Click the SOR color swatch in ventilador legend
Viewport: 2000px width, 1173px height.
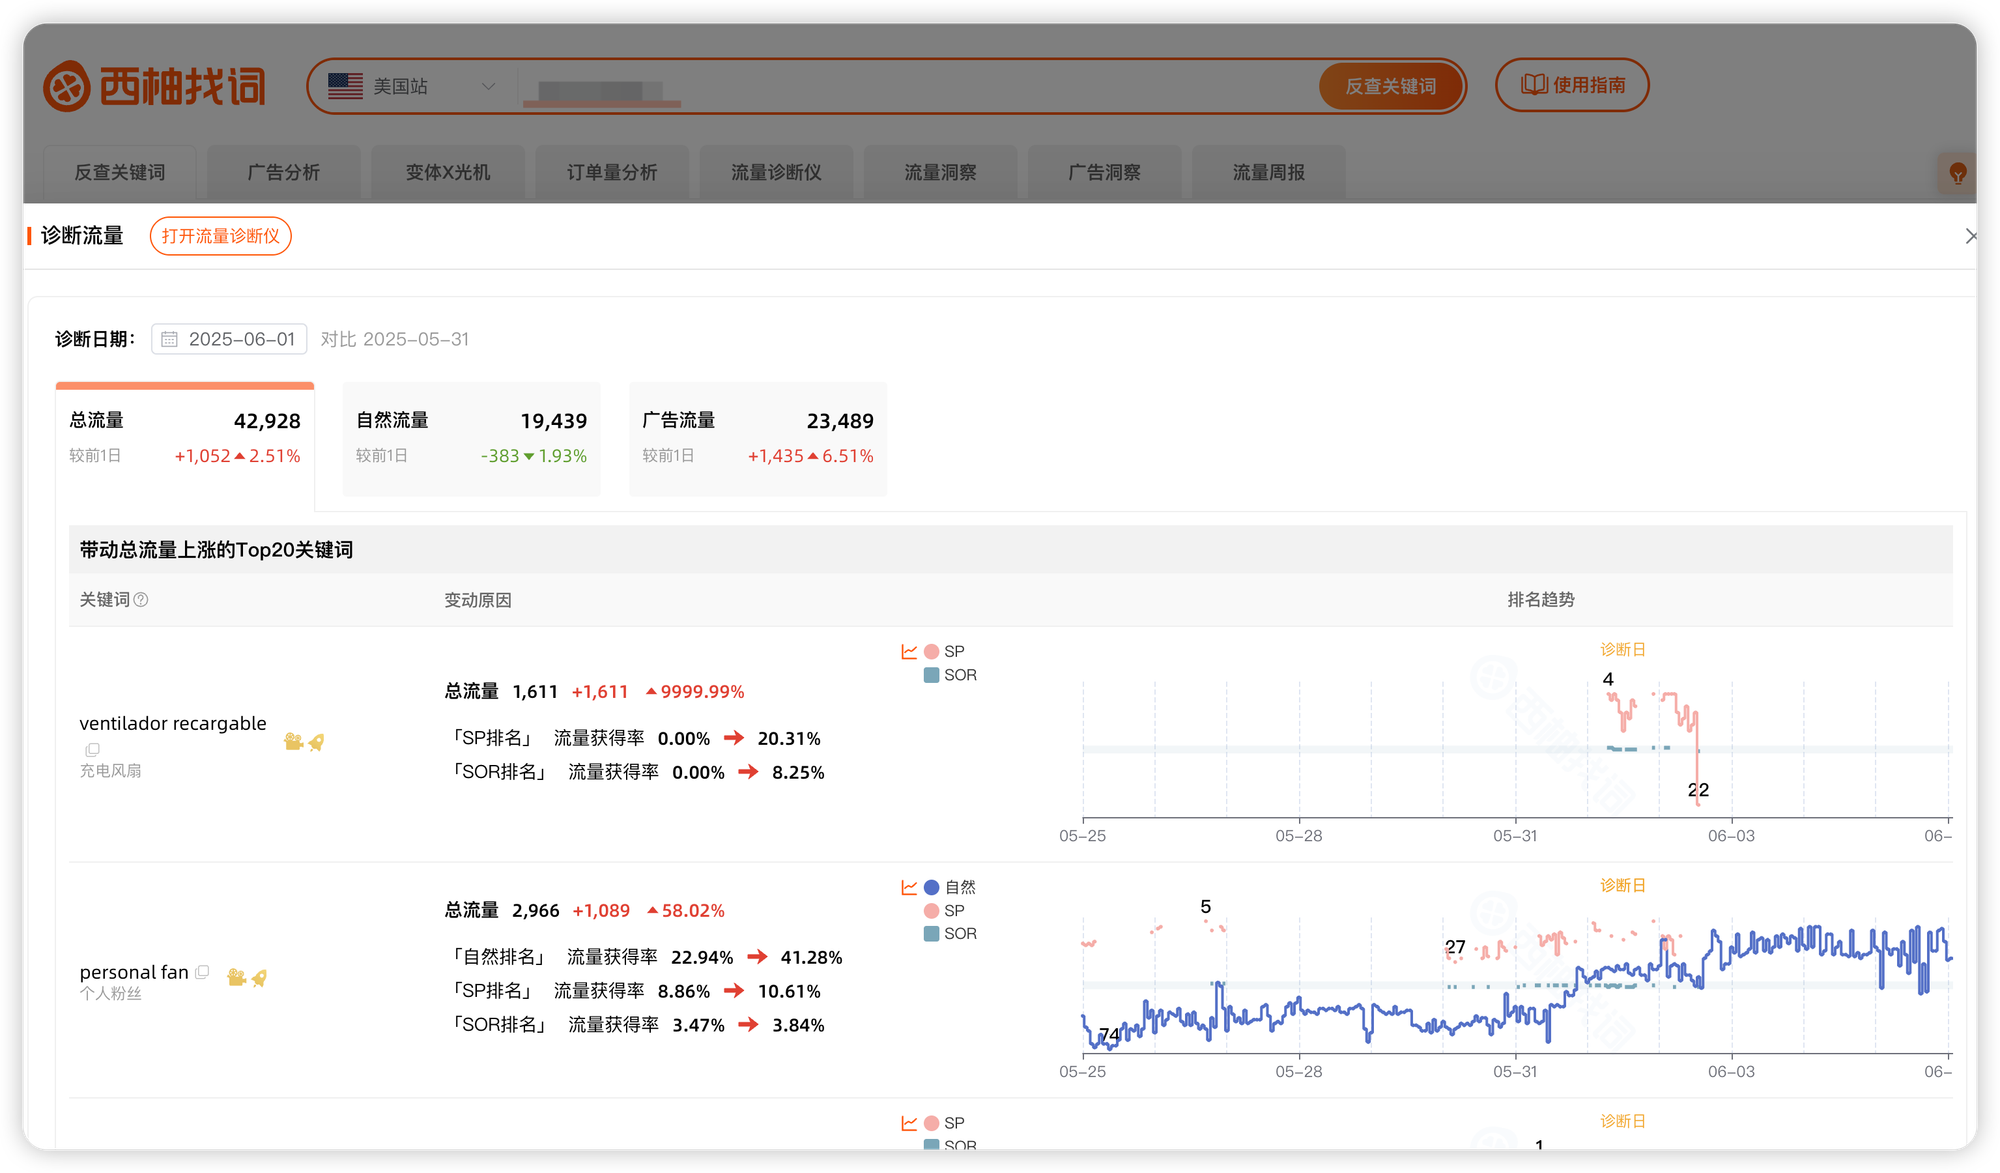point(931,675)
